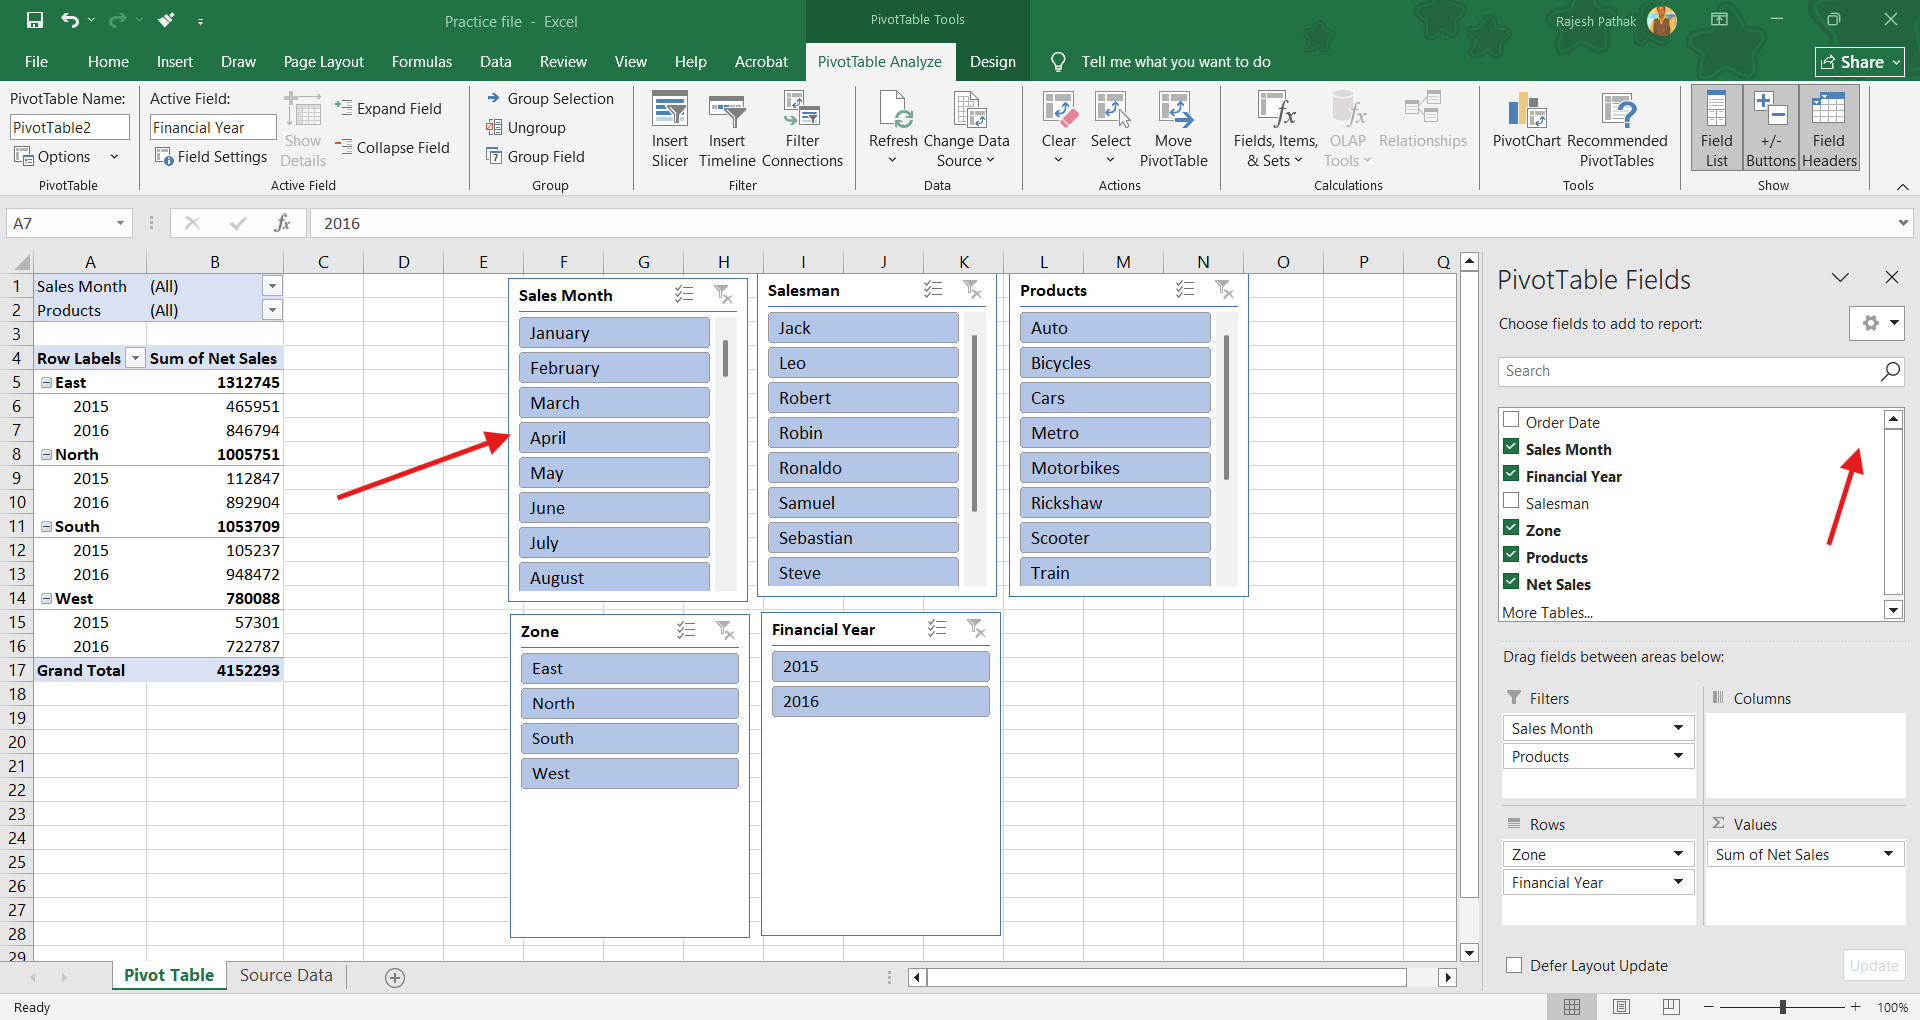The image size is (1920, 1020).
Task: Open Sum of Net Sales dropdown
Action: 1888,854
